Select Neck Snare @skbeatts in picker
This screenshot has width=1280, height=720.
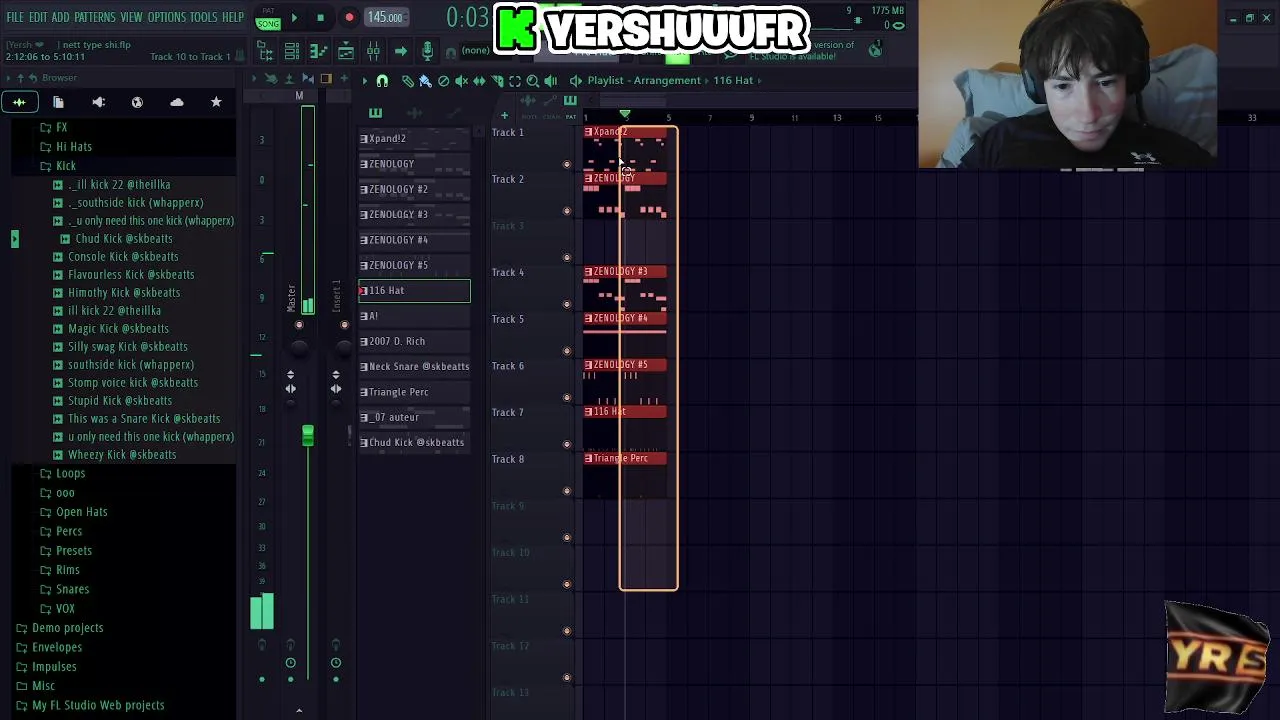point(414,366)
